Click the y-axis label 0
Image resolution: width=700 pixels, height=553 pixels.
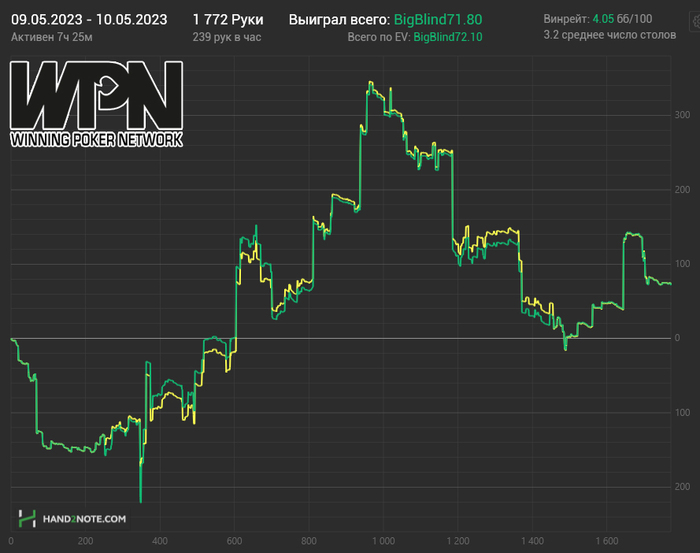(x=677, y=338)
